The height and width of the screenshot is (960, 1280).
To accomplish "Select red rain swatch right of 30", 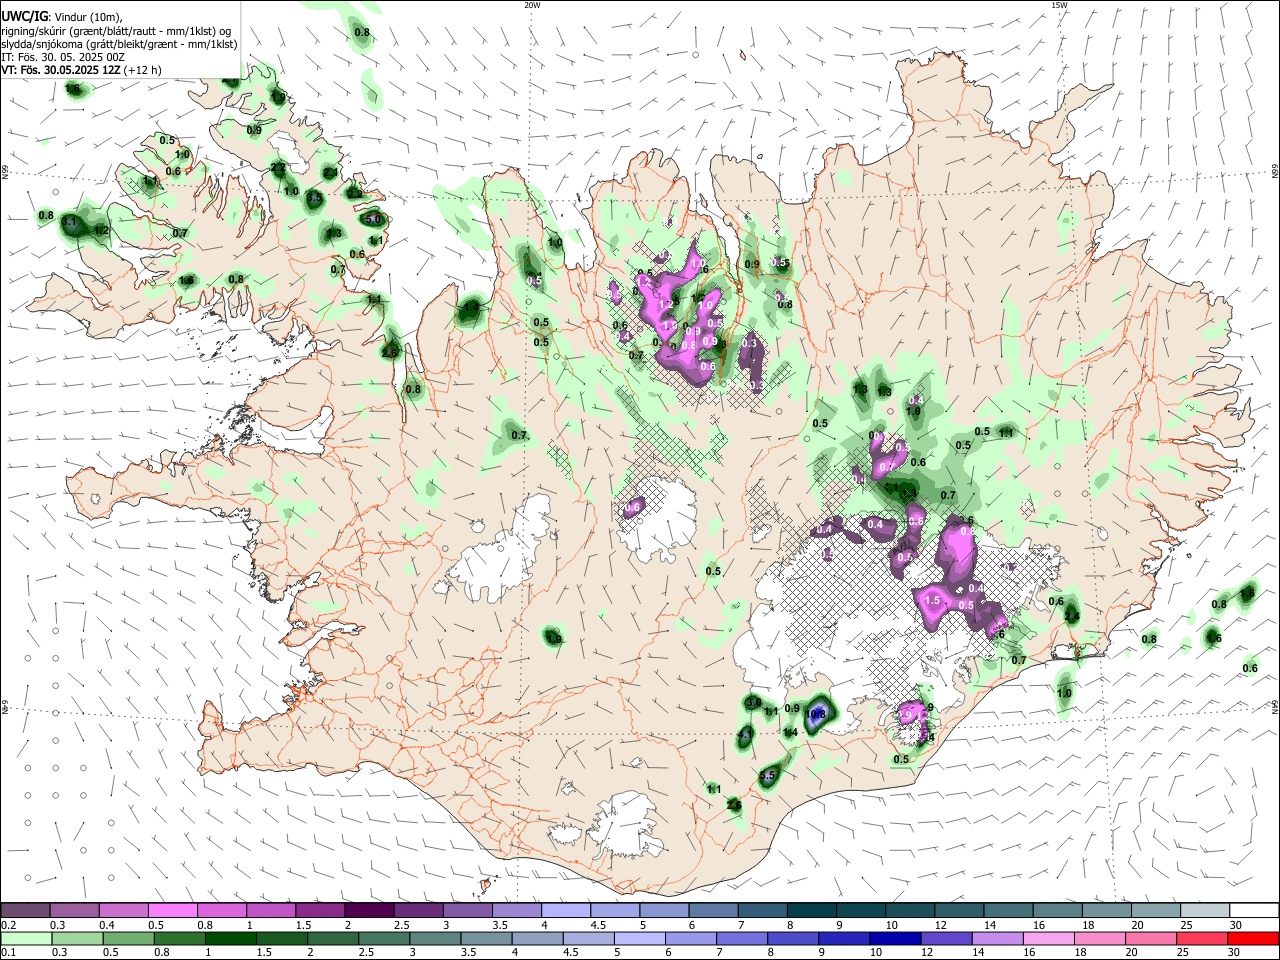I will (x=1254, y=938).
